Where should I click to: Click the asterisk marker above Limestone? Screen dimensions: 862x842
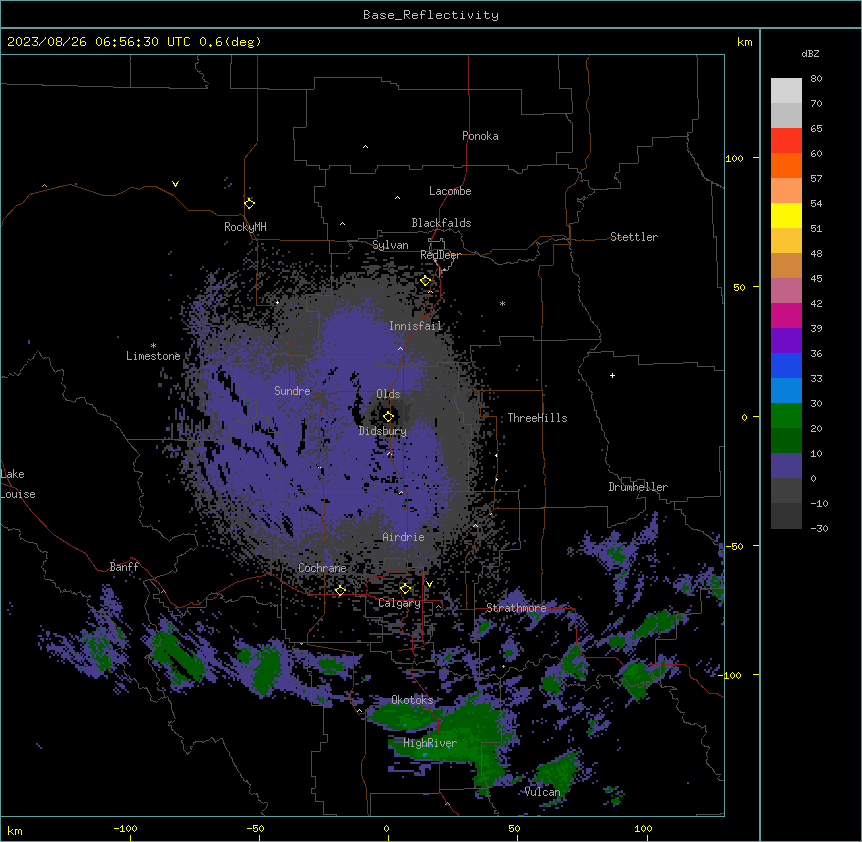[153, 346]
